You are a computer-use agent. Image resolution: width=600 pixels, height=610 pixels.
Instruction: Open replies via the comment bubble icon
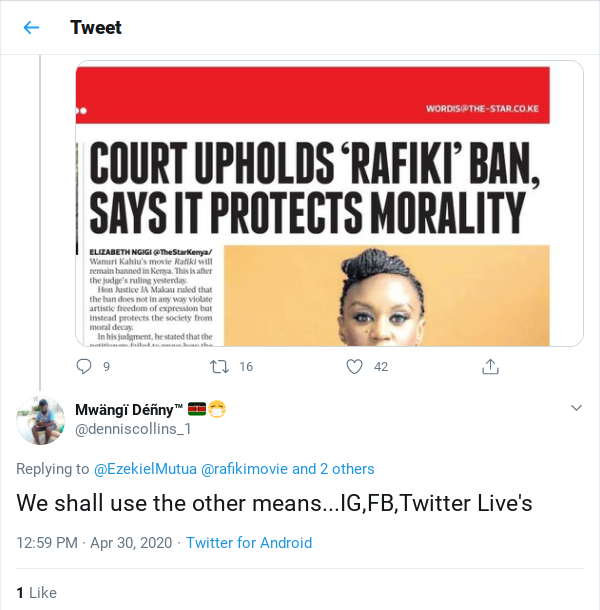coord(84,366)
